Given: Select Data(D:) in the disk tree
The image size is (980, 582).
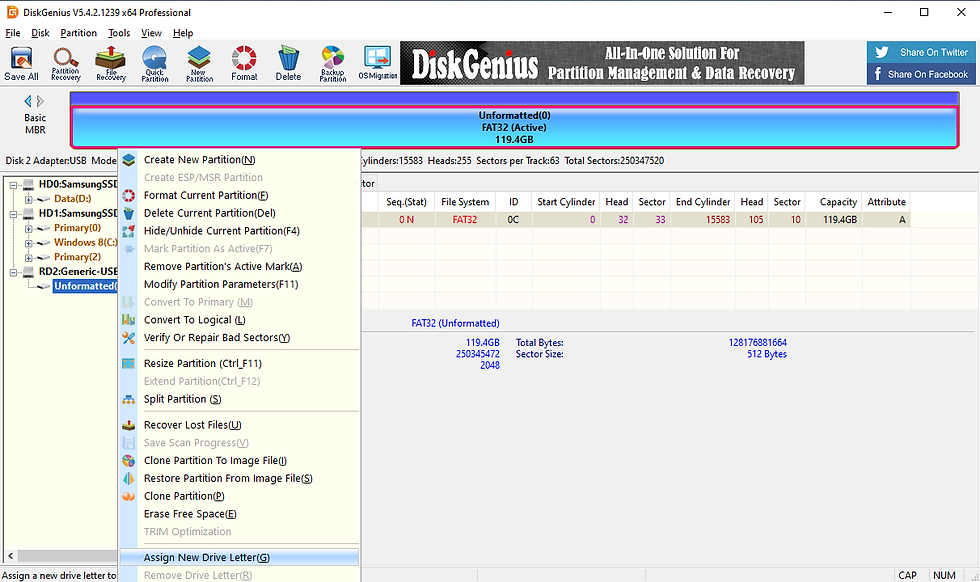Looking at the screenshot, I should (72, 199).
